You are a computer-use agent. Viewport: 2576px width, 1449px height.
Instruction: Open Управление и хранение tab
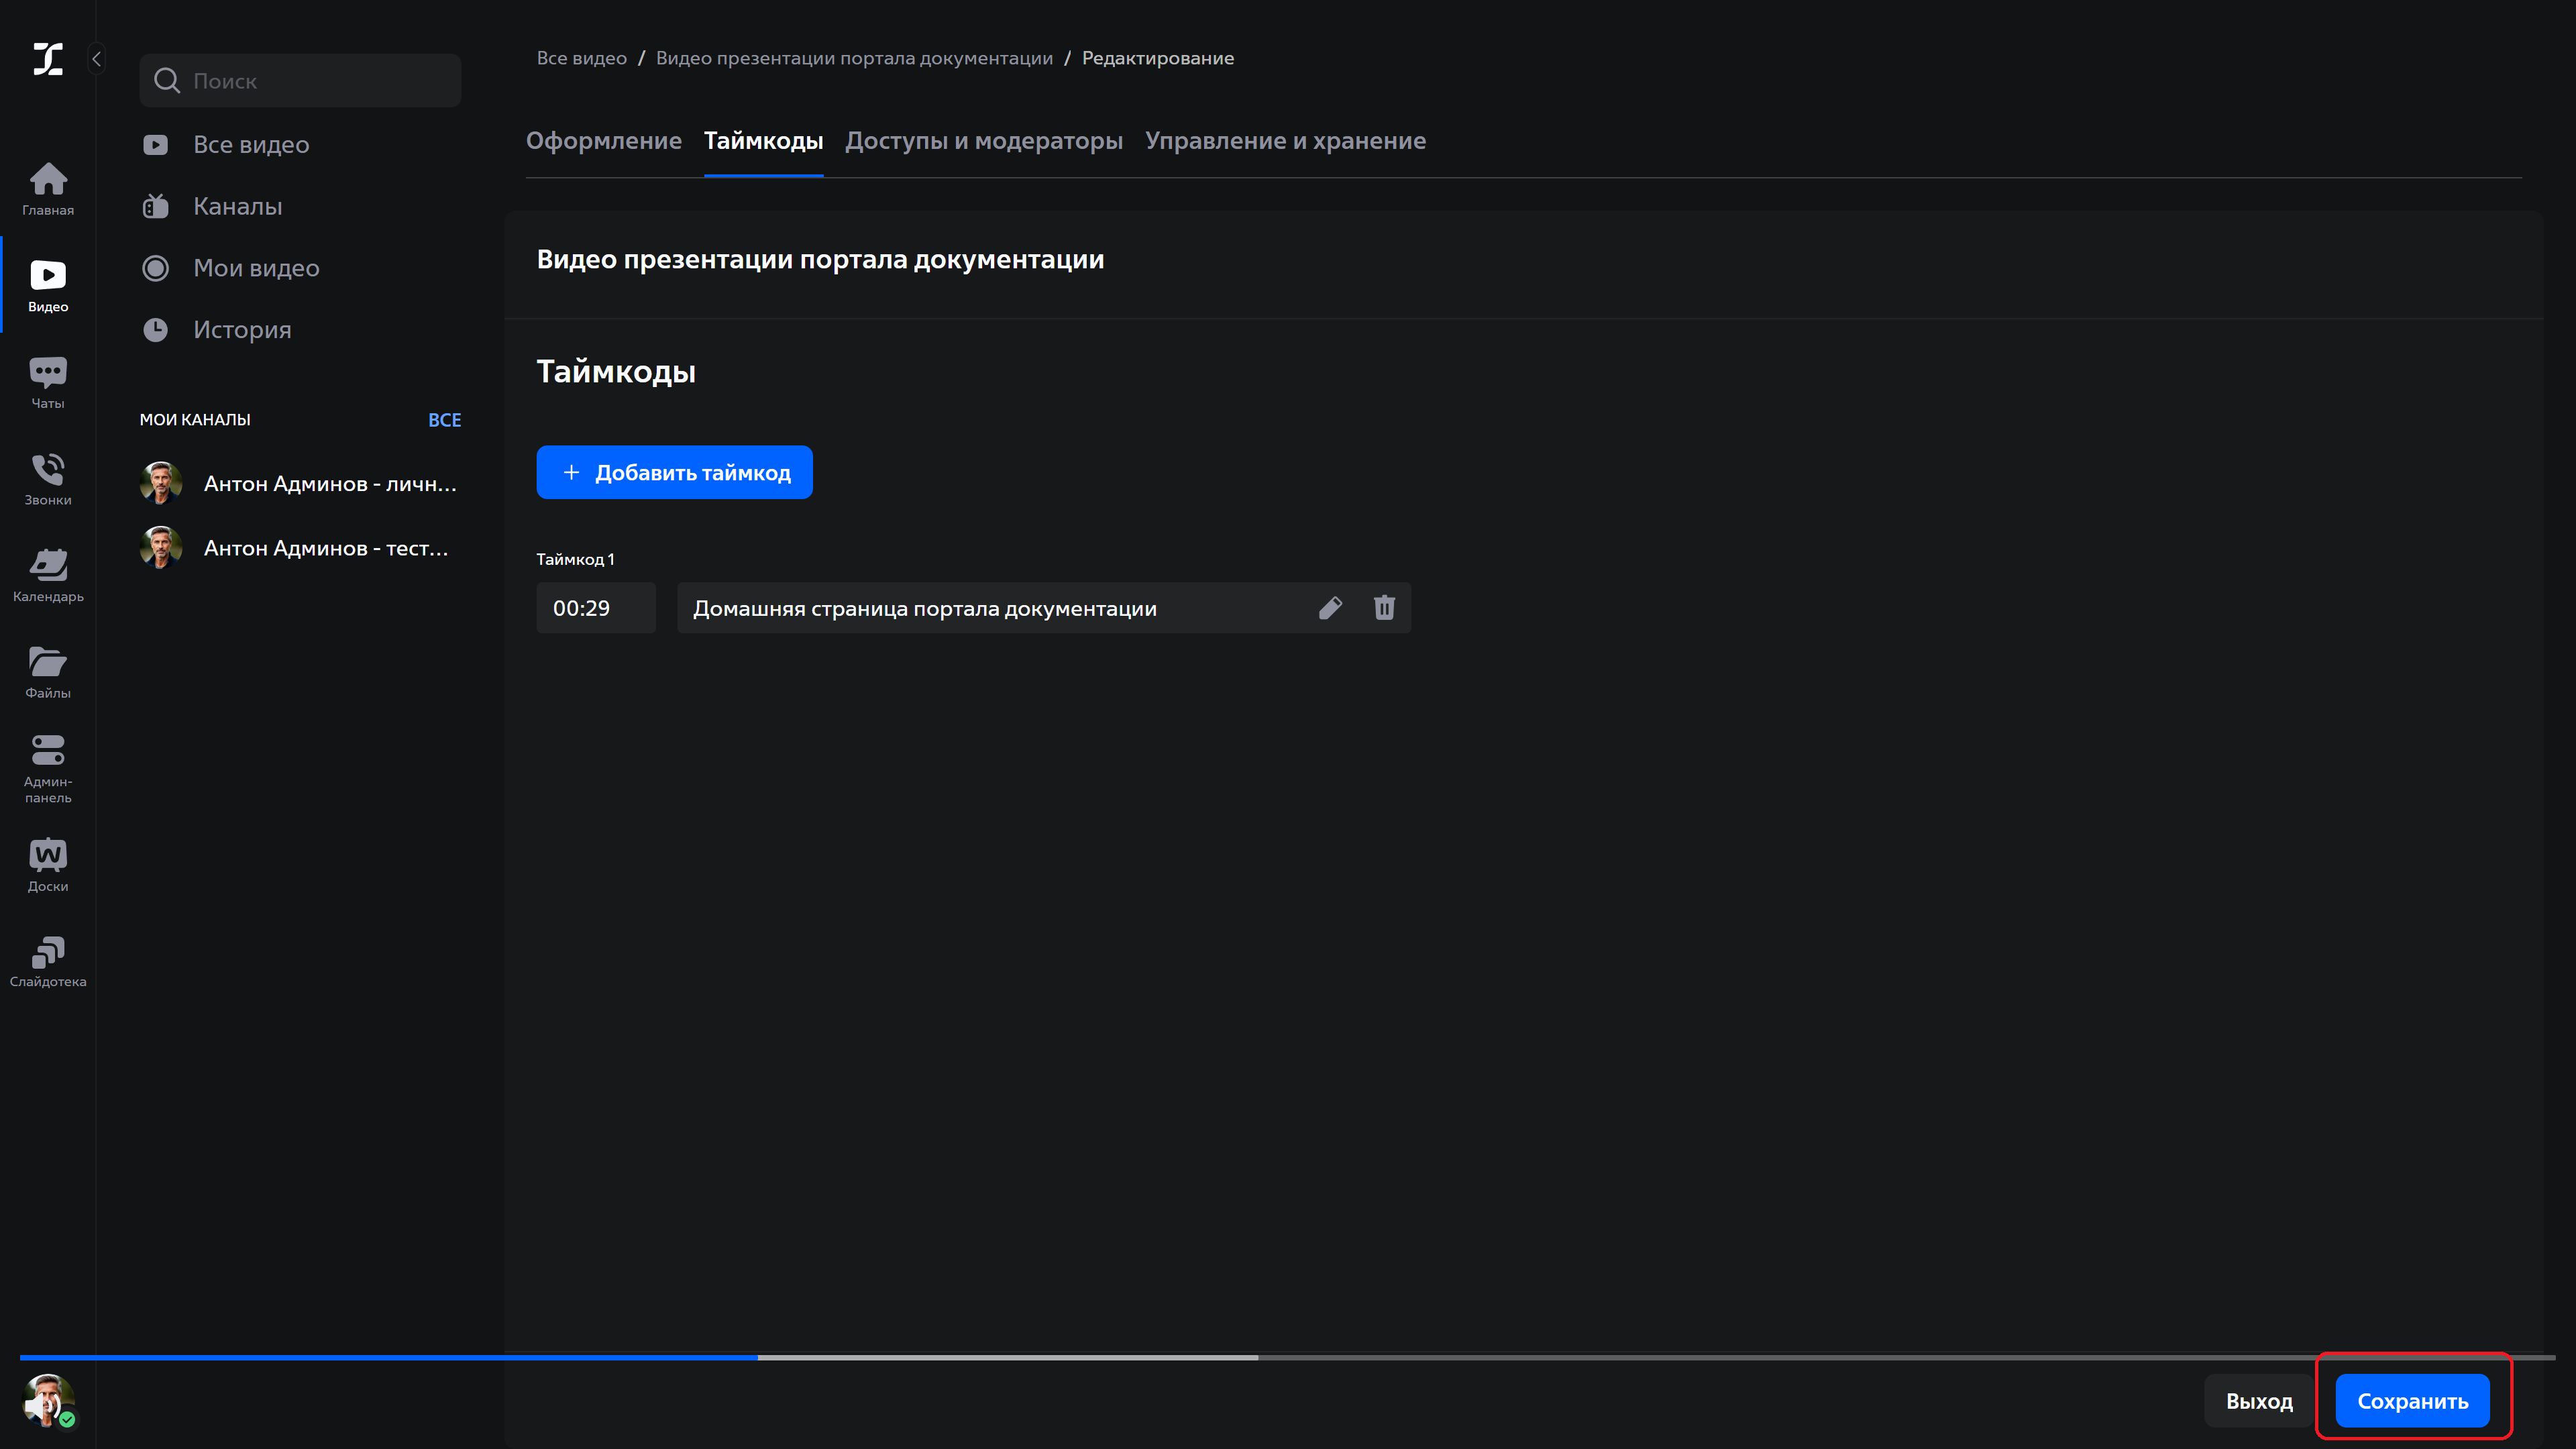[1285, 141]
